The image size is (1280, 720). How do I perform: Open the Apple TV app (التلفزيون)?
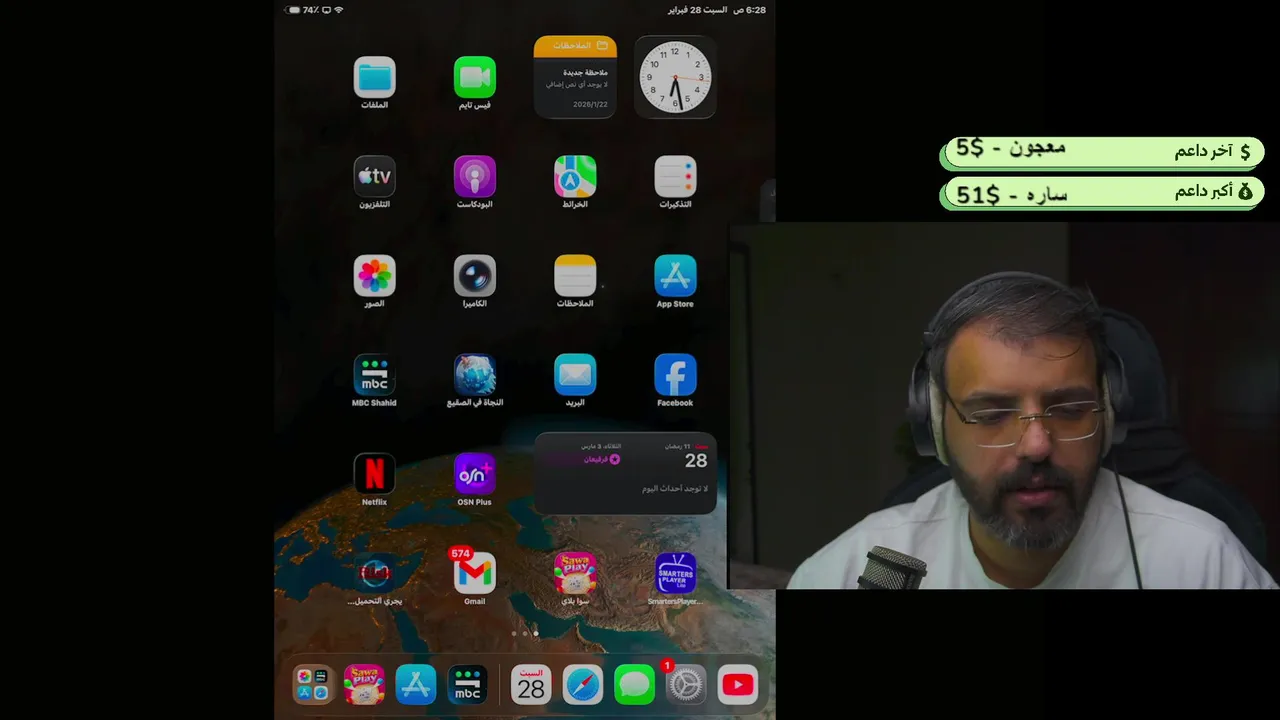tap(374, 176)
